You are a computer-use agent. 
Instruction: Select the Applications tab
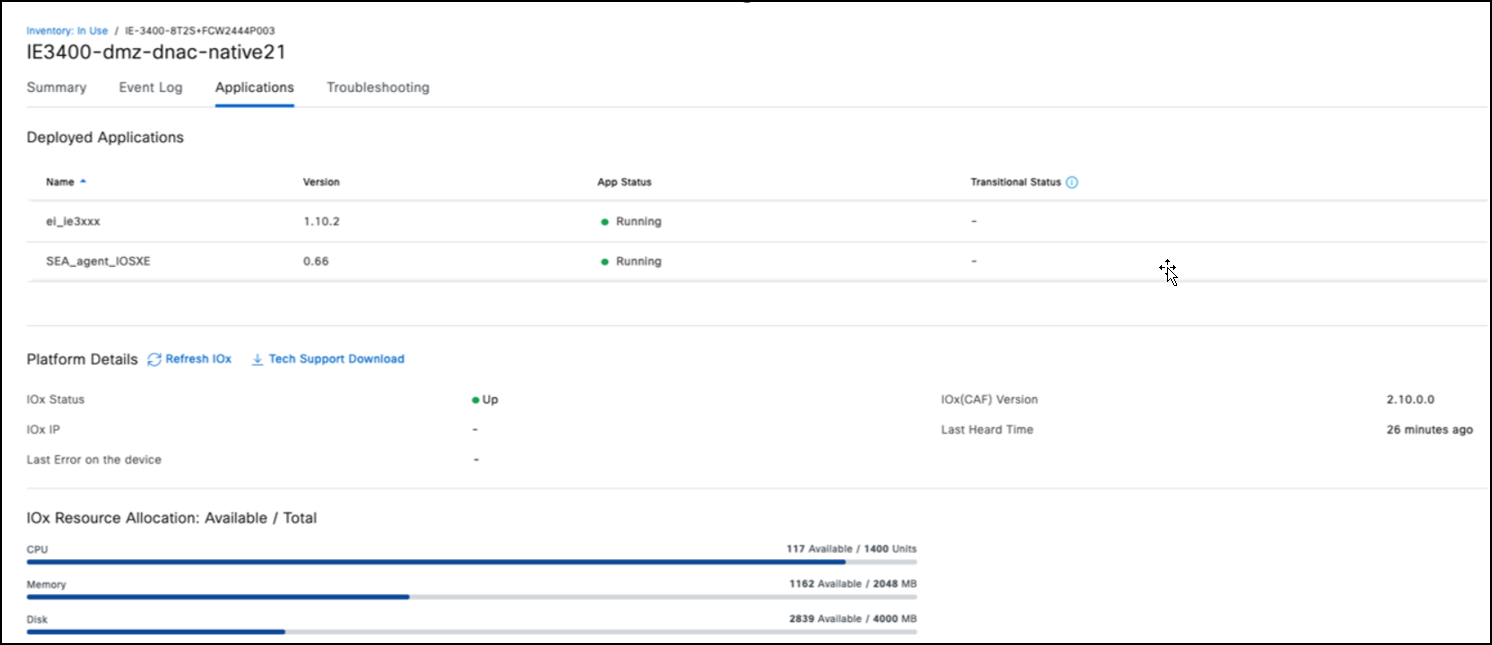pyautogui.click(x=255, y=88)
